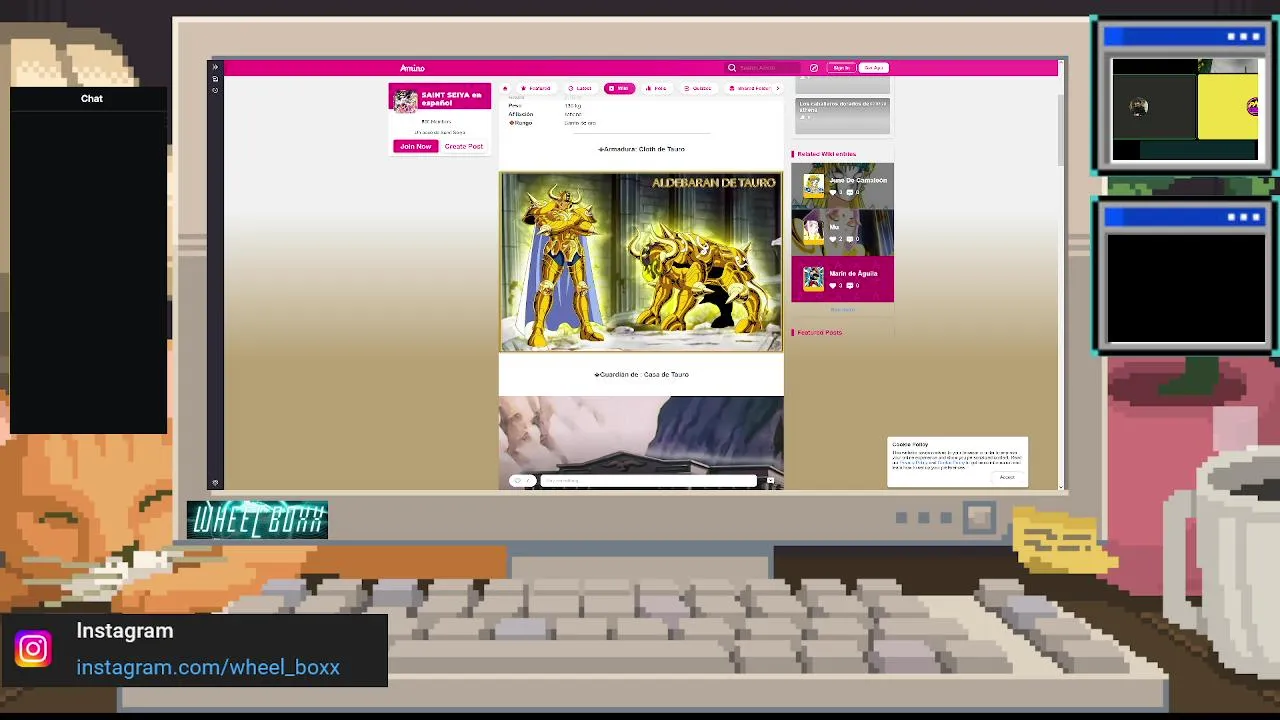
Task: Open the compass explore icon
Action: [814, 68]
